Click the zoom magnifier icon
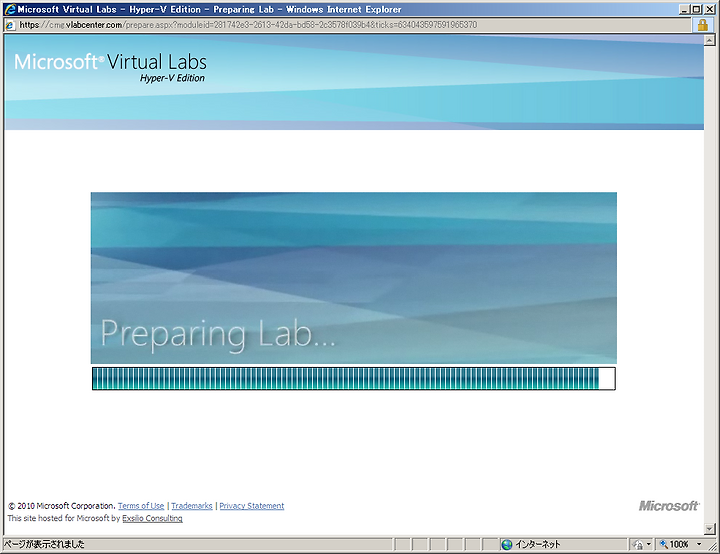The height and width of the screenshot is (554, 720). (x=664, y=544)
